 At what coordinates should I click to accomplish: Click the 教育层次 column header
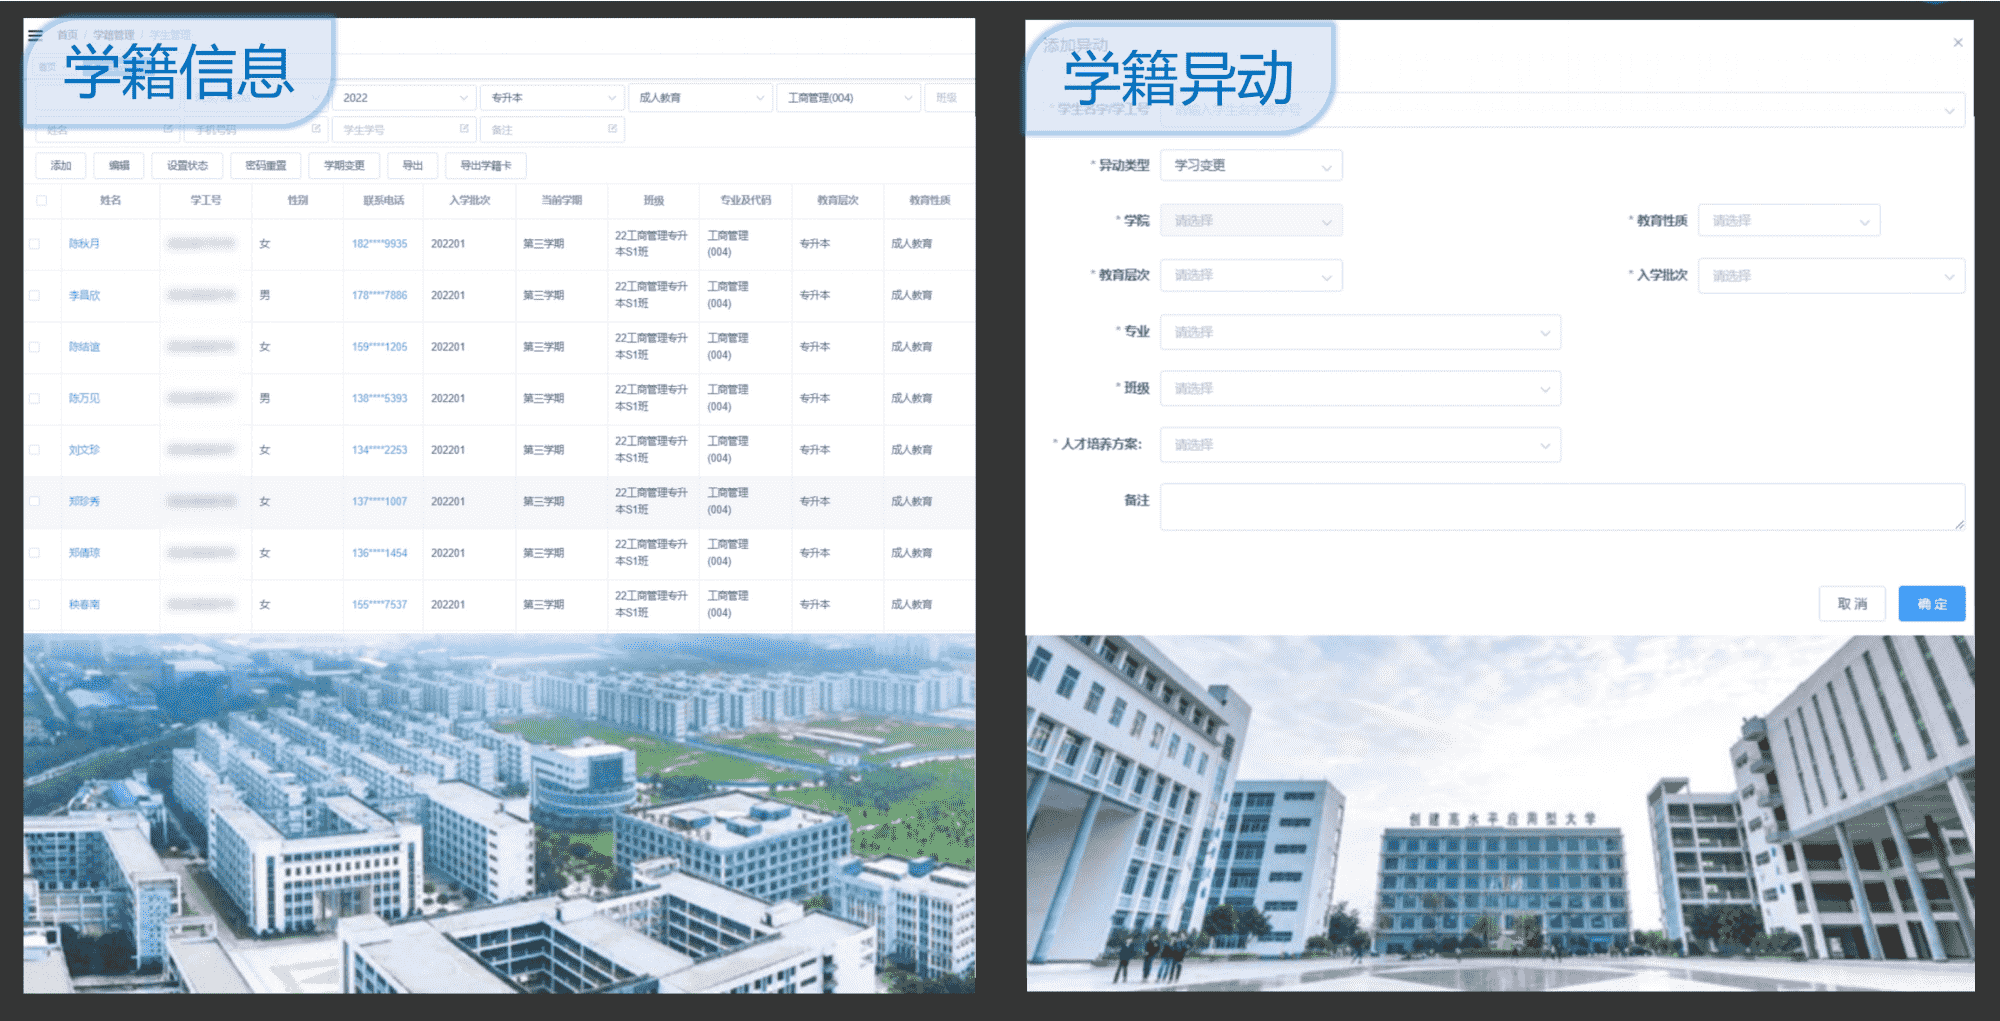coord(838,200)
